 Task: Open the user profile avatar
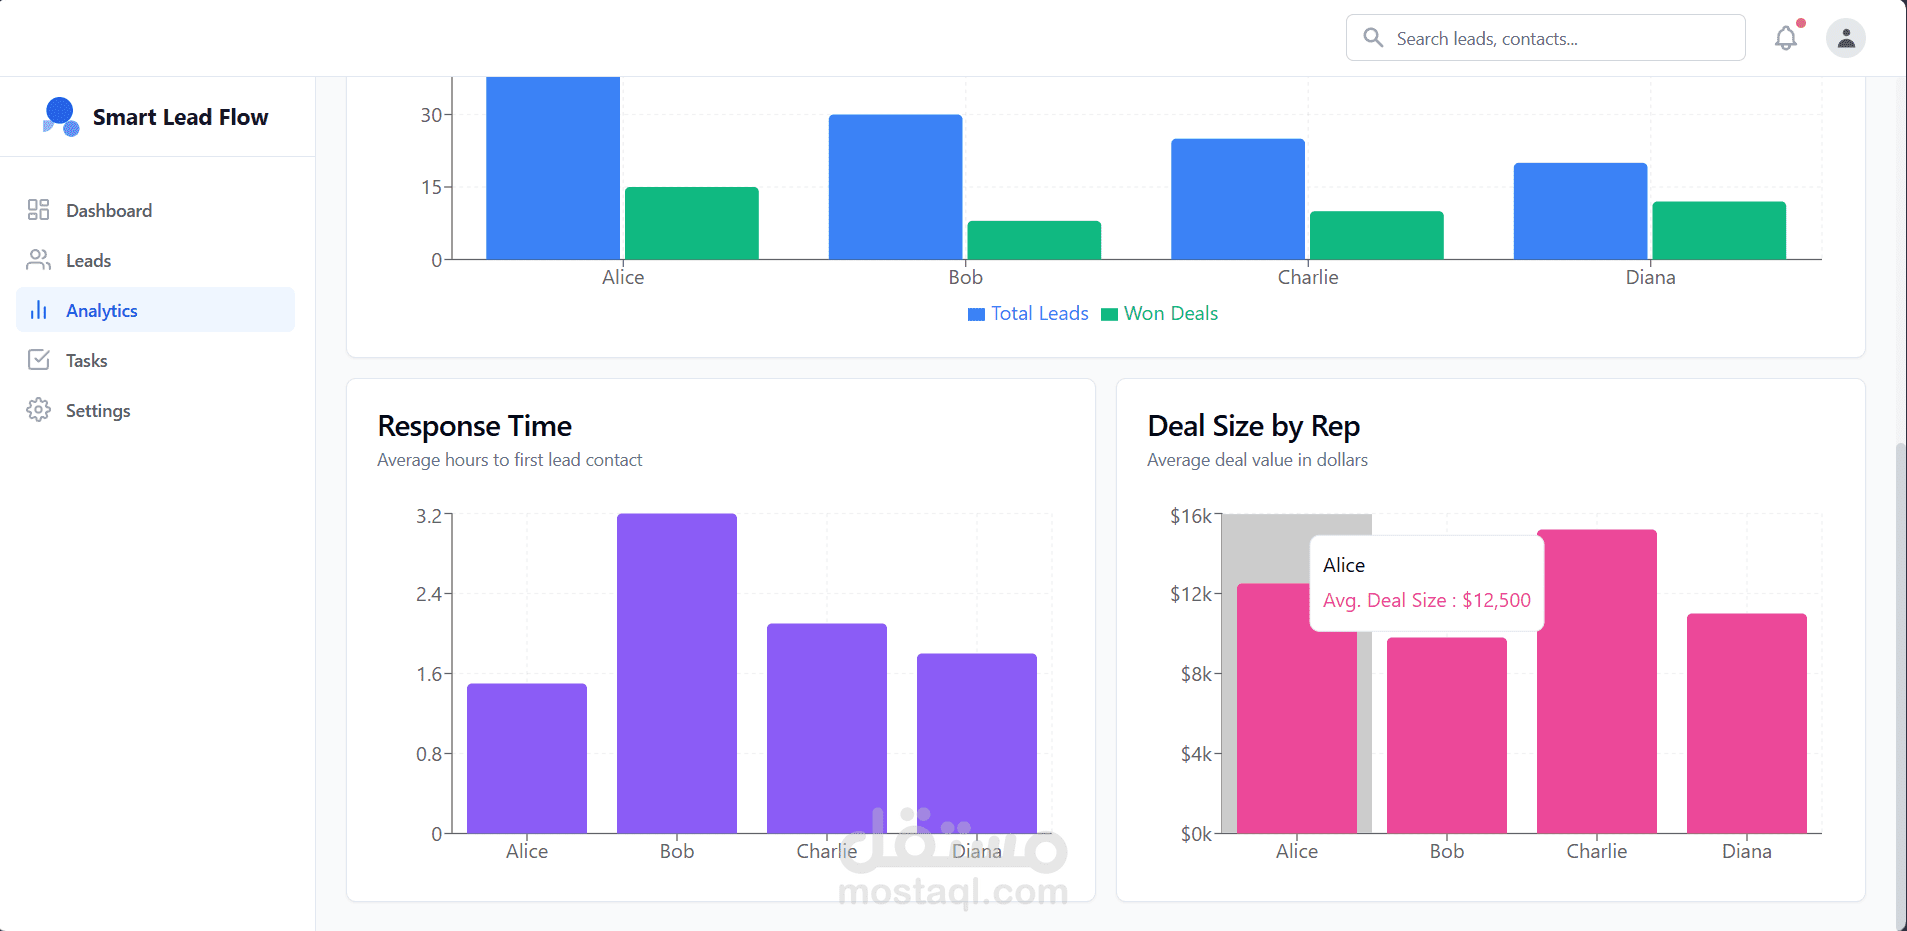(1846, 38)
